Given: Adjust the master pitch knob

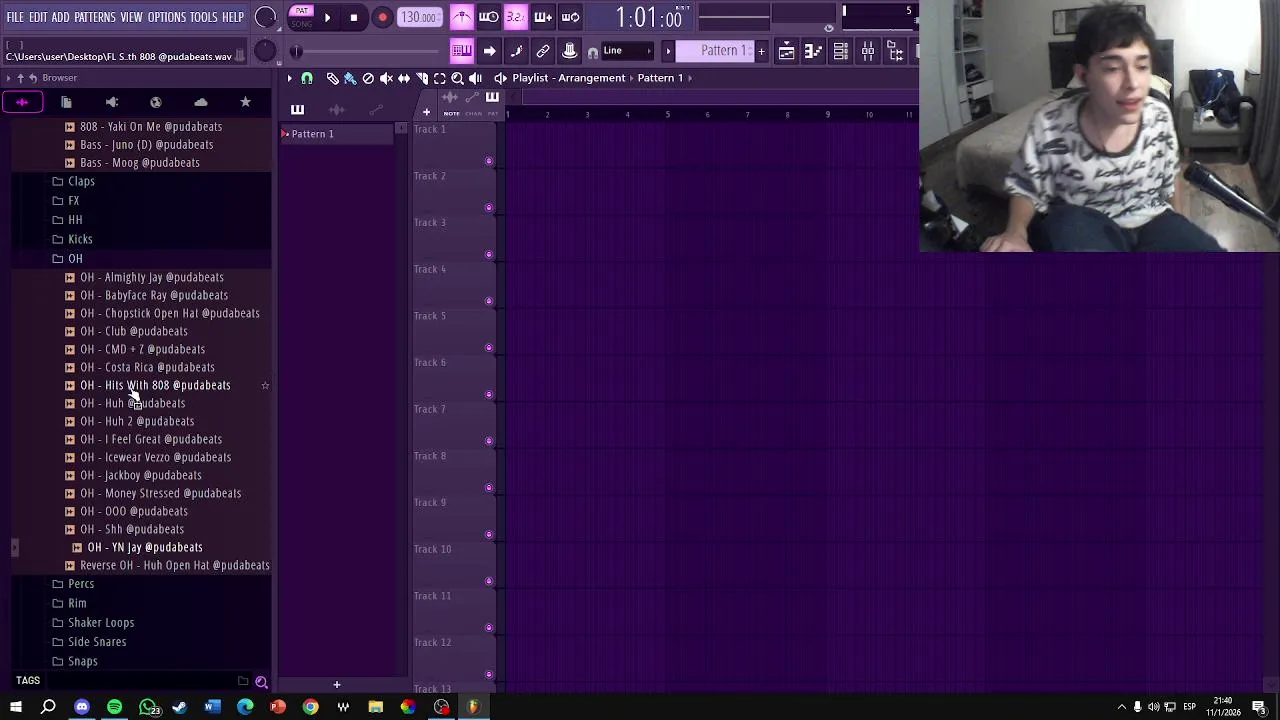Looking at the screenshot, I should [265, 51].
